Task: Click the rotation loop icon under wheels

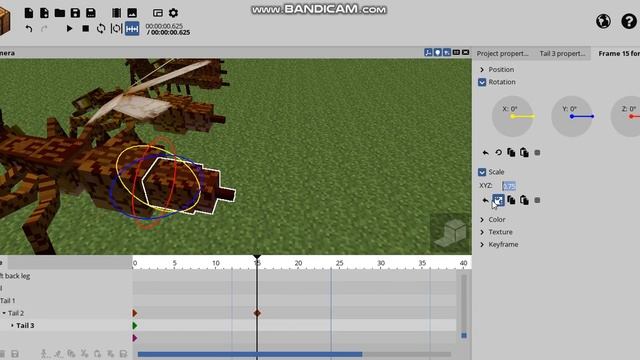Action: [x=498, y=153]
